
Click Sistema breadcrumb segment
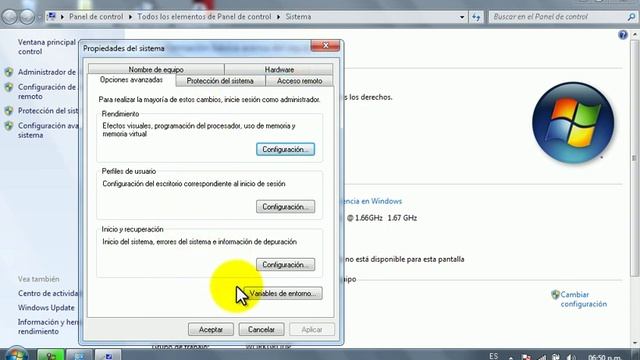pos(298,17)
